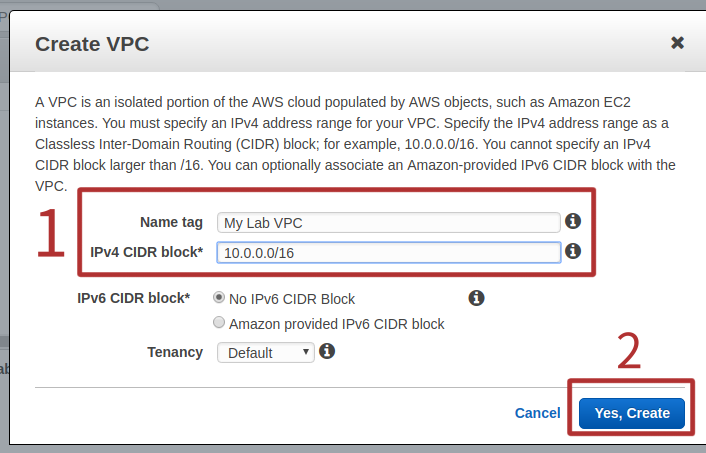Click the info icon beside Name tag field
Image resolution: width=706 pixels, height=453 pixels.
pyautogui.click(x=573, y=222)
